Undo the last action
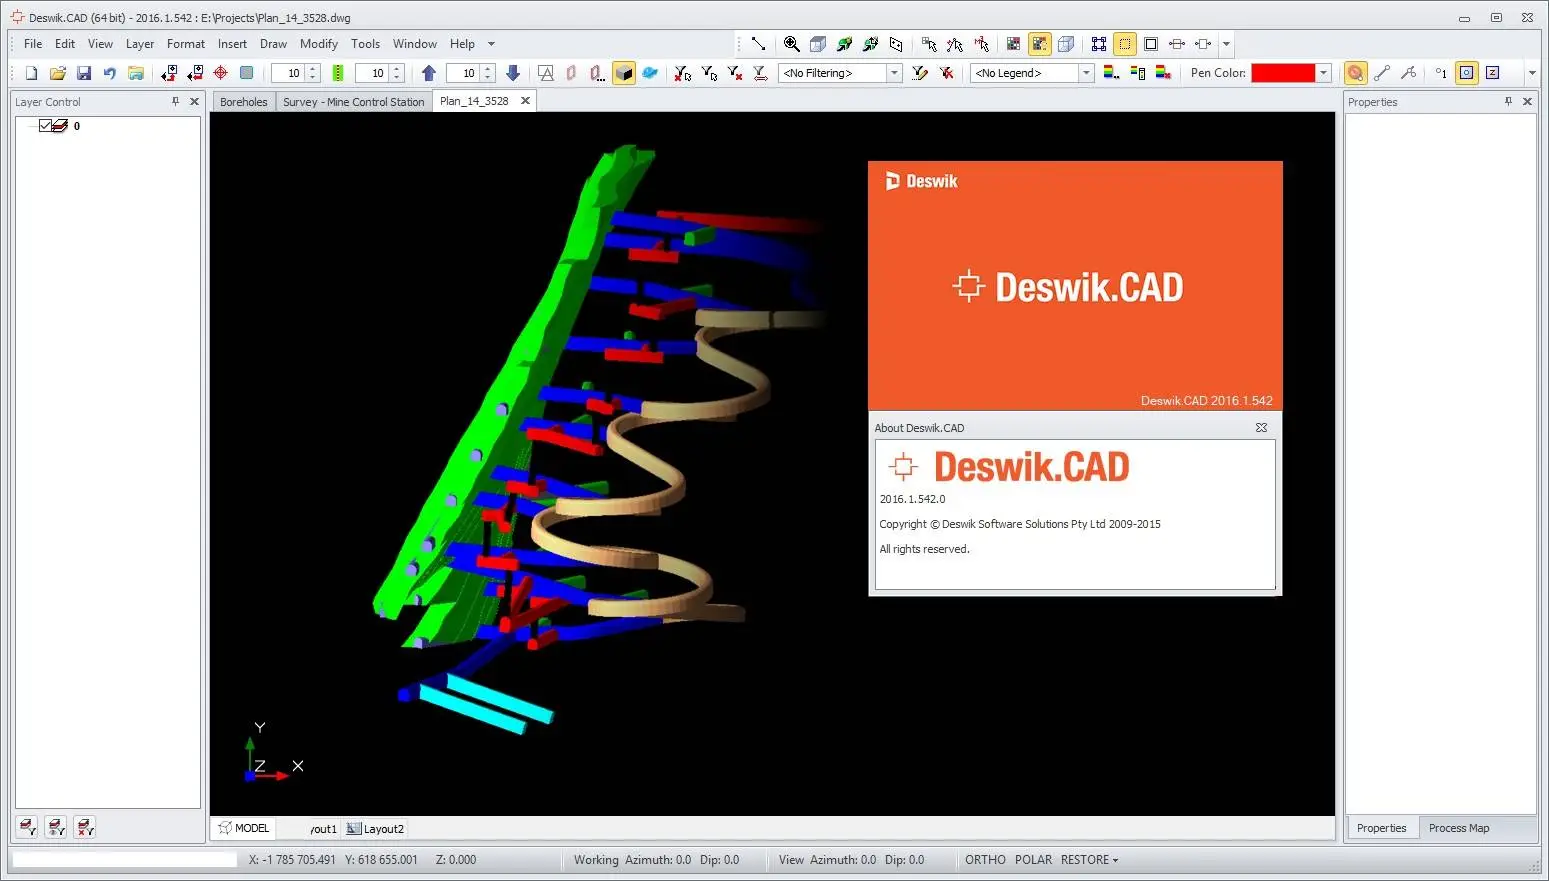 [110, 73]
